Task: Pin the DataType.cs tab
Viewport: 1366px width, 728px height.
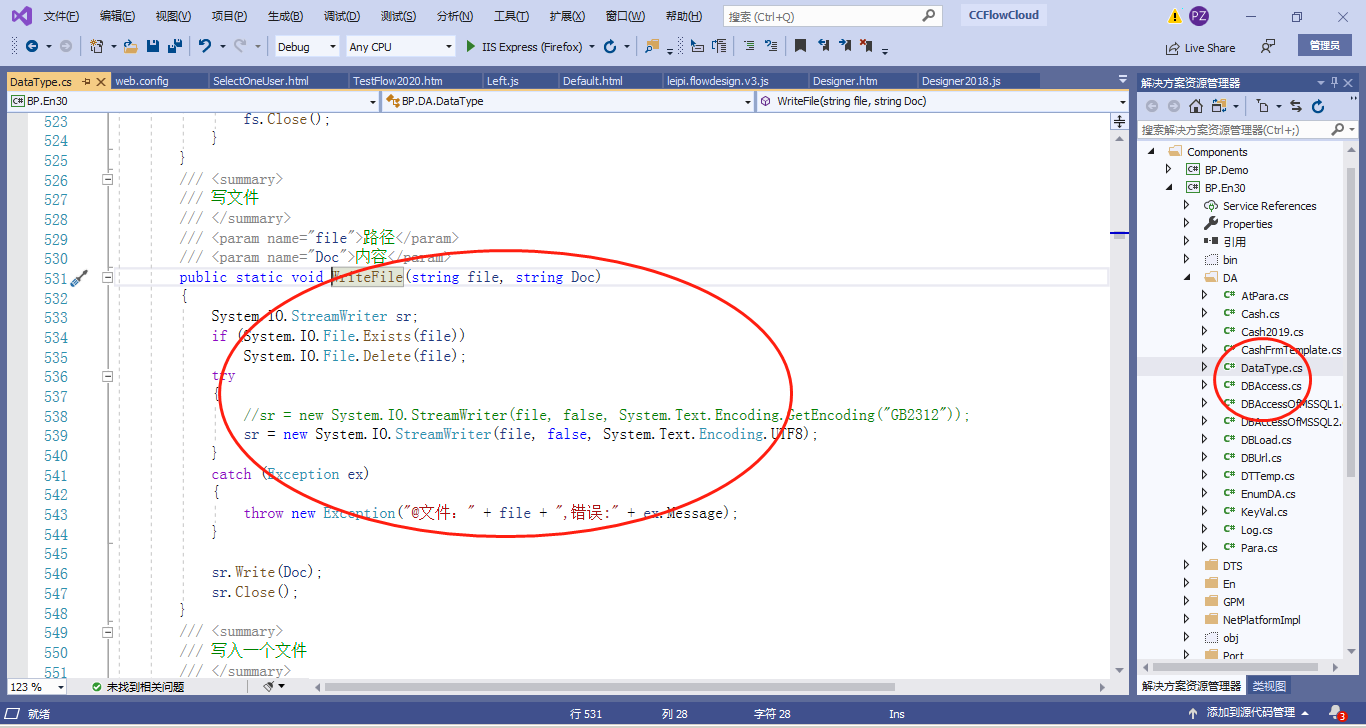Action: (86, 81)
